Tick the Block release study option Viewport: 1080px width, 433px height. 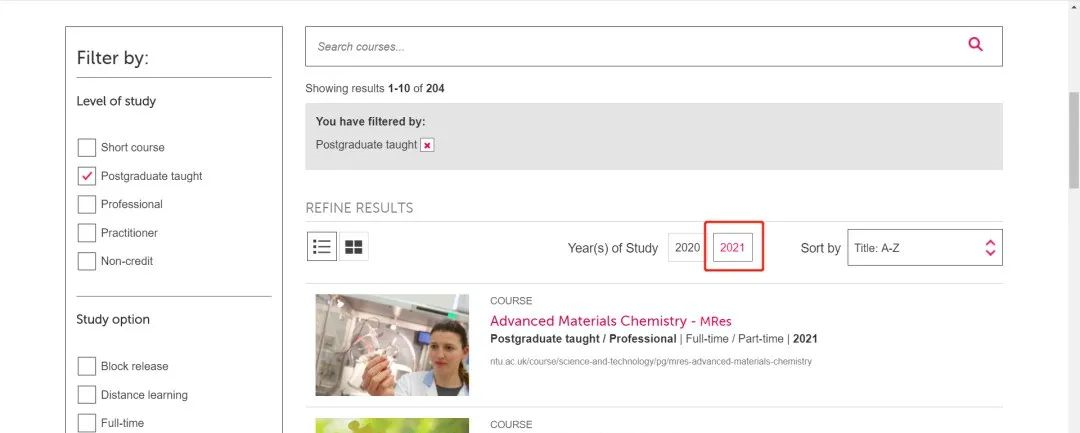click(87, 366)
